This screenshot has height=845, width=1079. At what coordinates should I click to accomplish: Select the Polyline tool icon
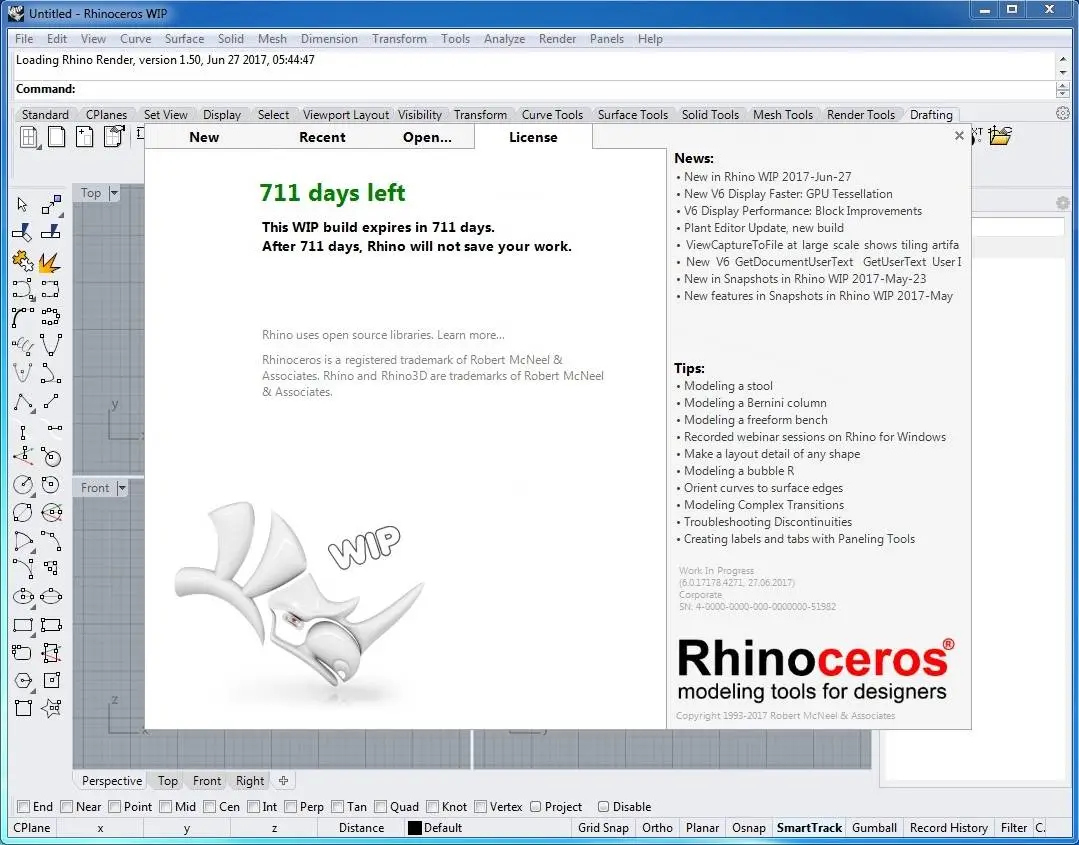coord(23,402)
